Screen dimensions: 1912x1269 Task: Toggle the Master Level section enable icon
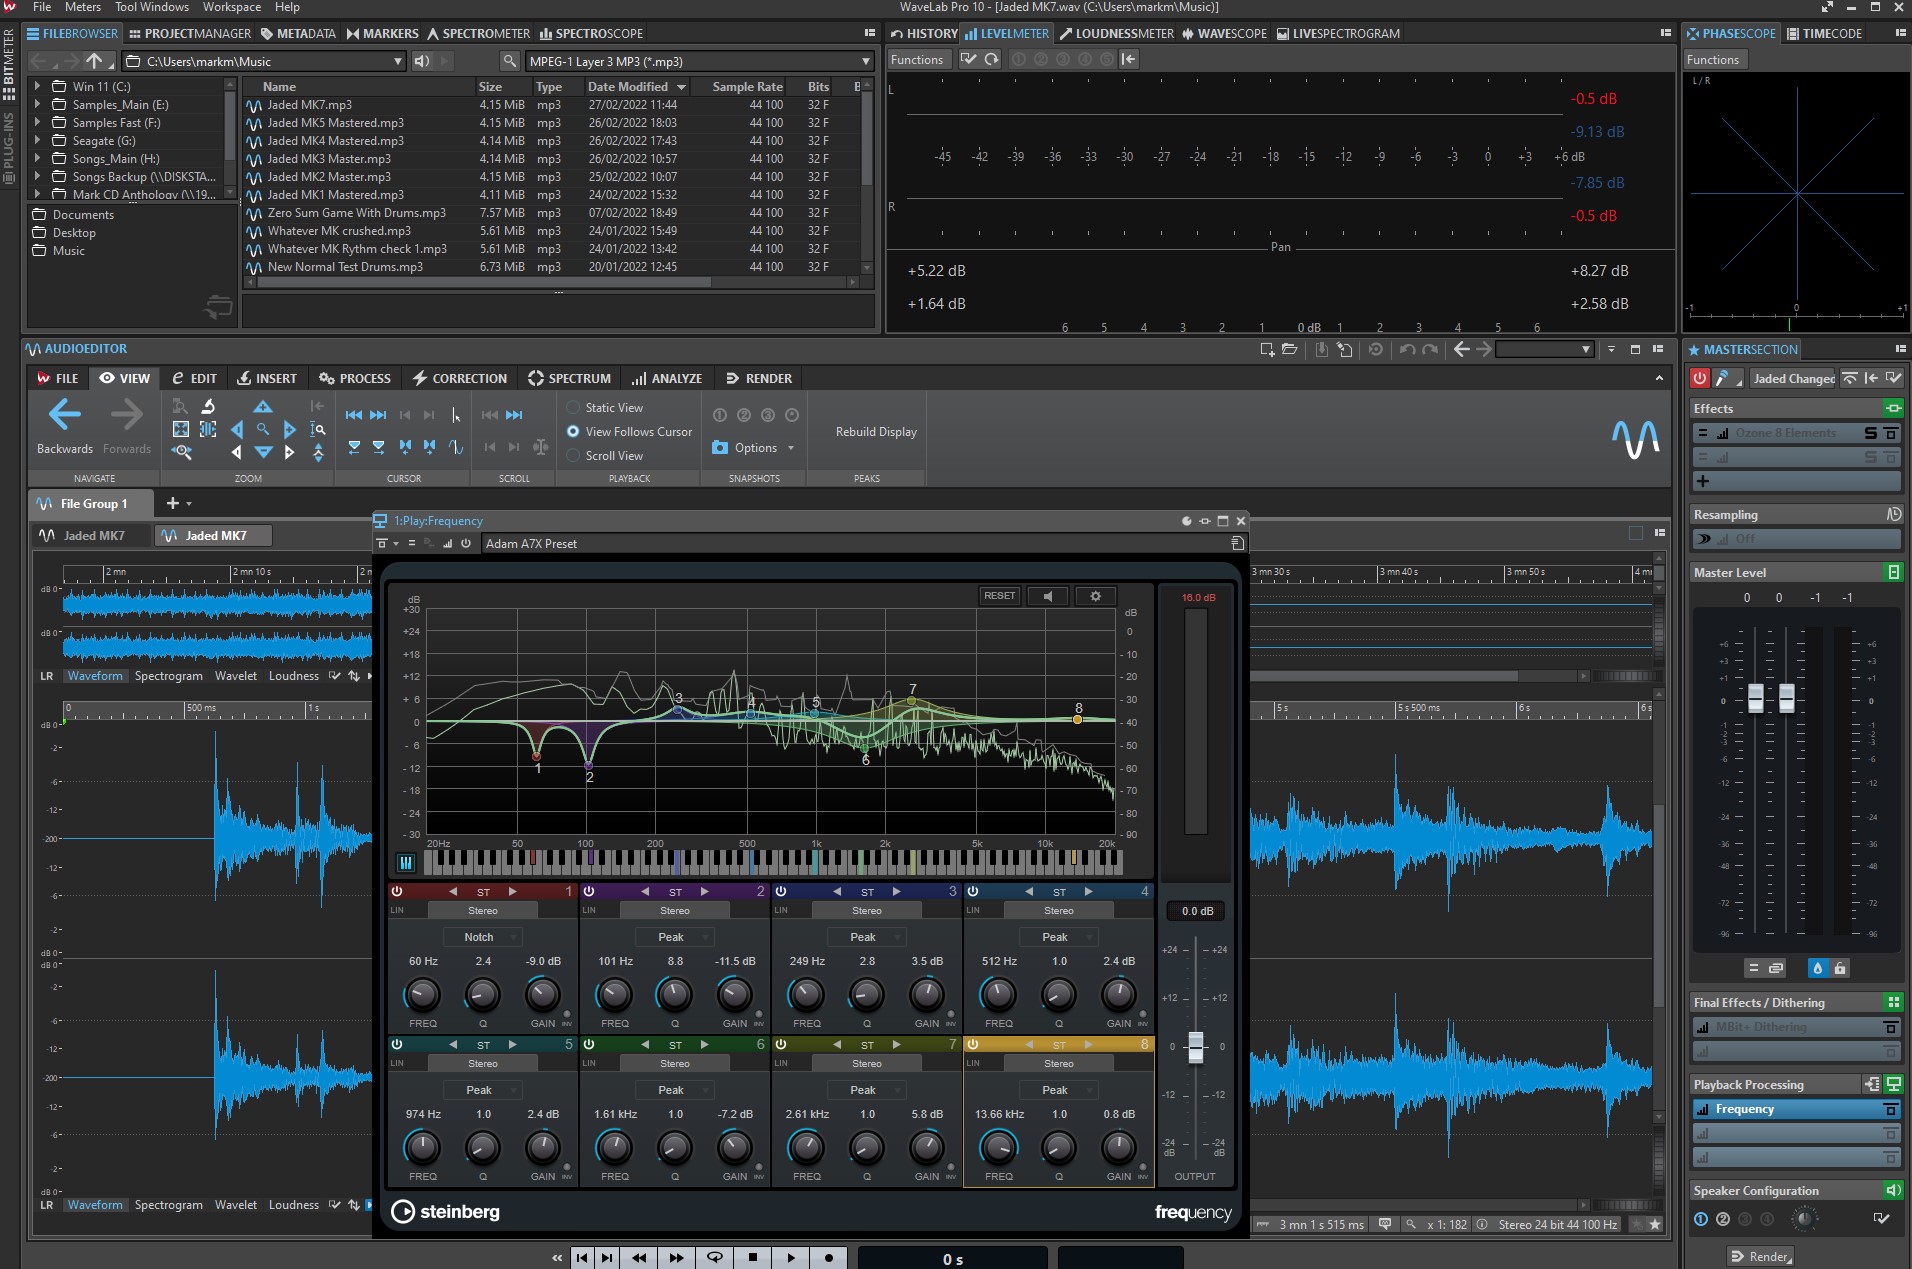click(1893, 572)
